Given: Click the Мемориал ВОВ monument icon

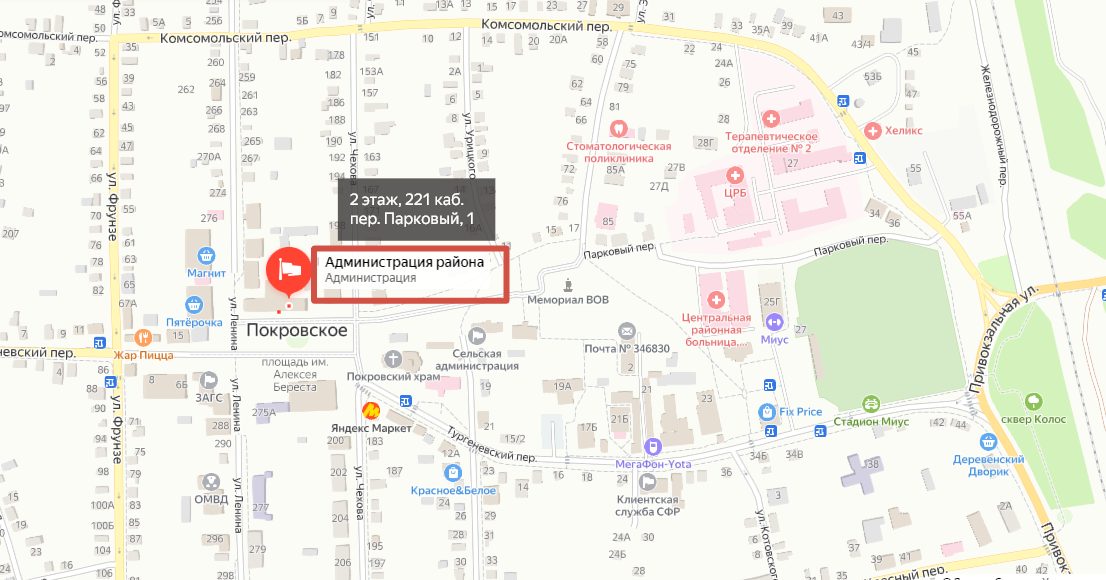Looking at the screenshot, I should [569, 285].
